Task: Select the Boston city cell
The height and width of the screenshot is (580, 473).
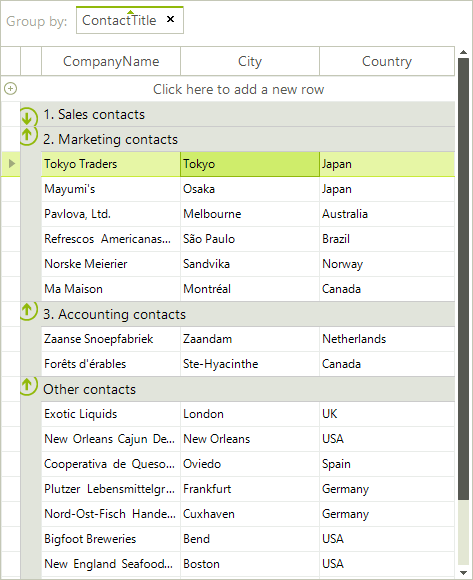Action: [250, 564]
